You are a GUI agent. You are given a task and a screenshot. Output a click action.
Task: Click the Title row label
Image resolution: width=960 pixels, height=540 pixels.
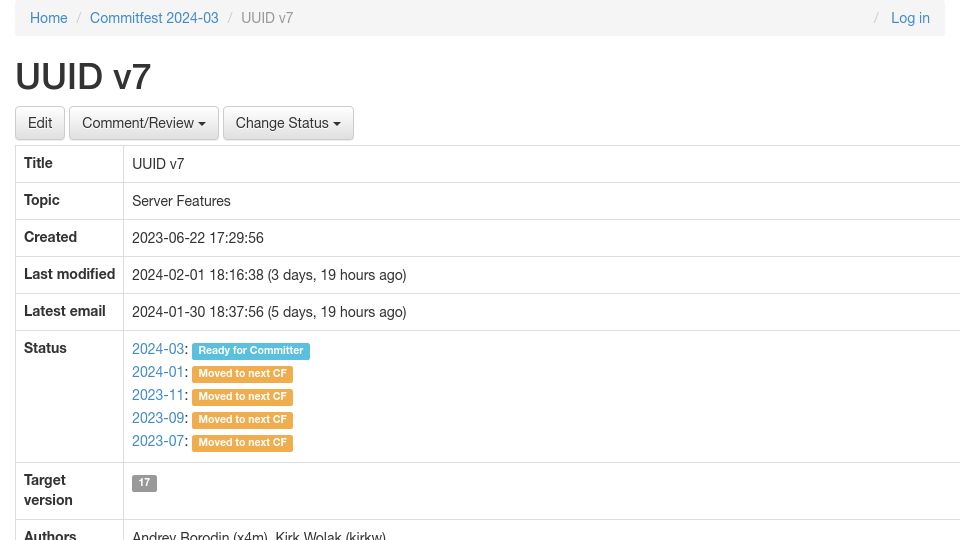pos(38,163)
